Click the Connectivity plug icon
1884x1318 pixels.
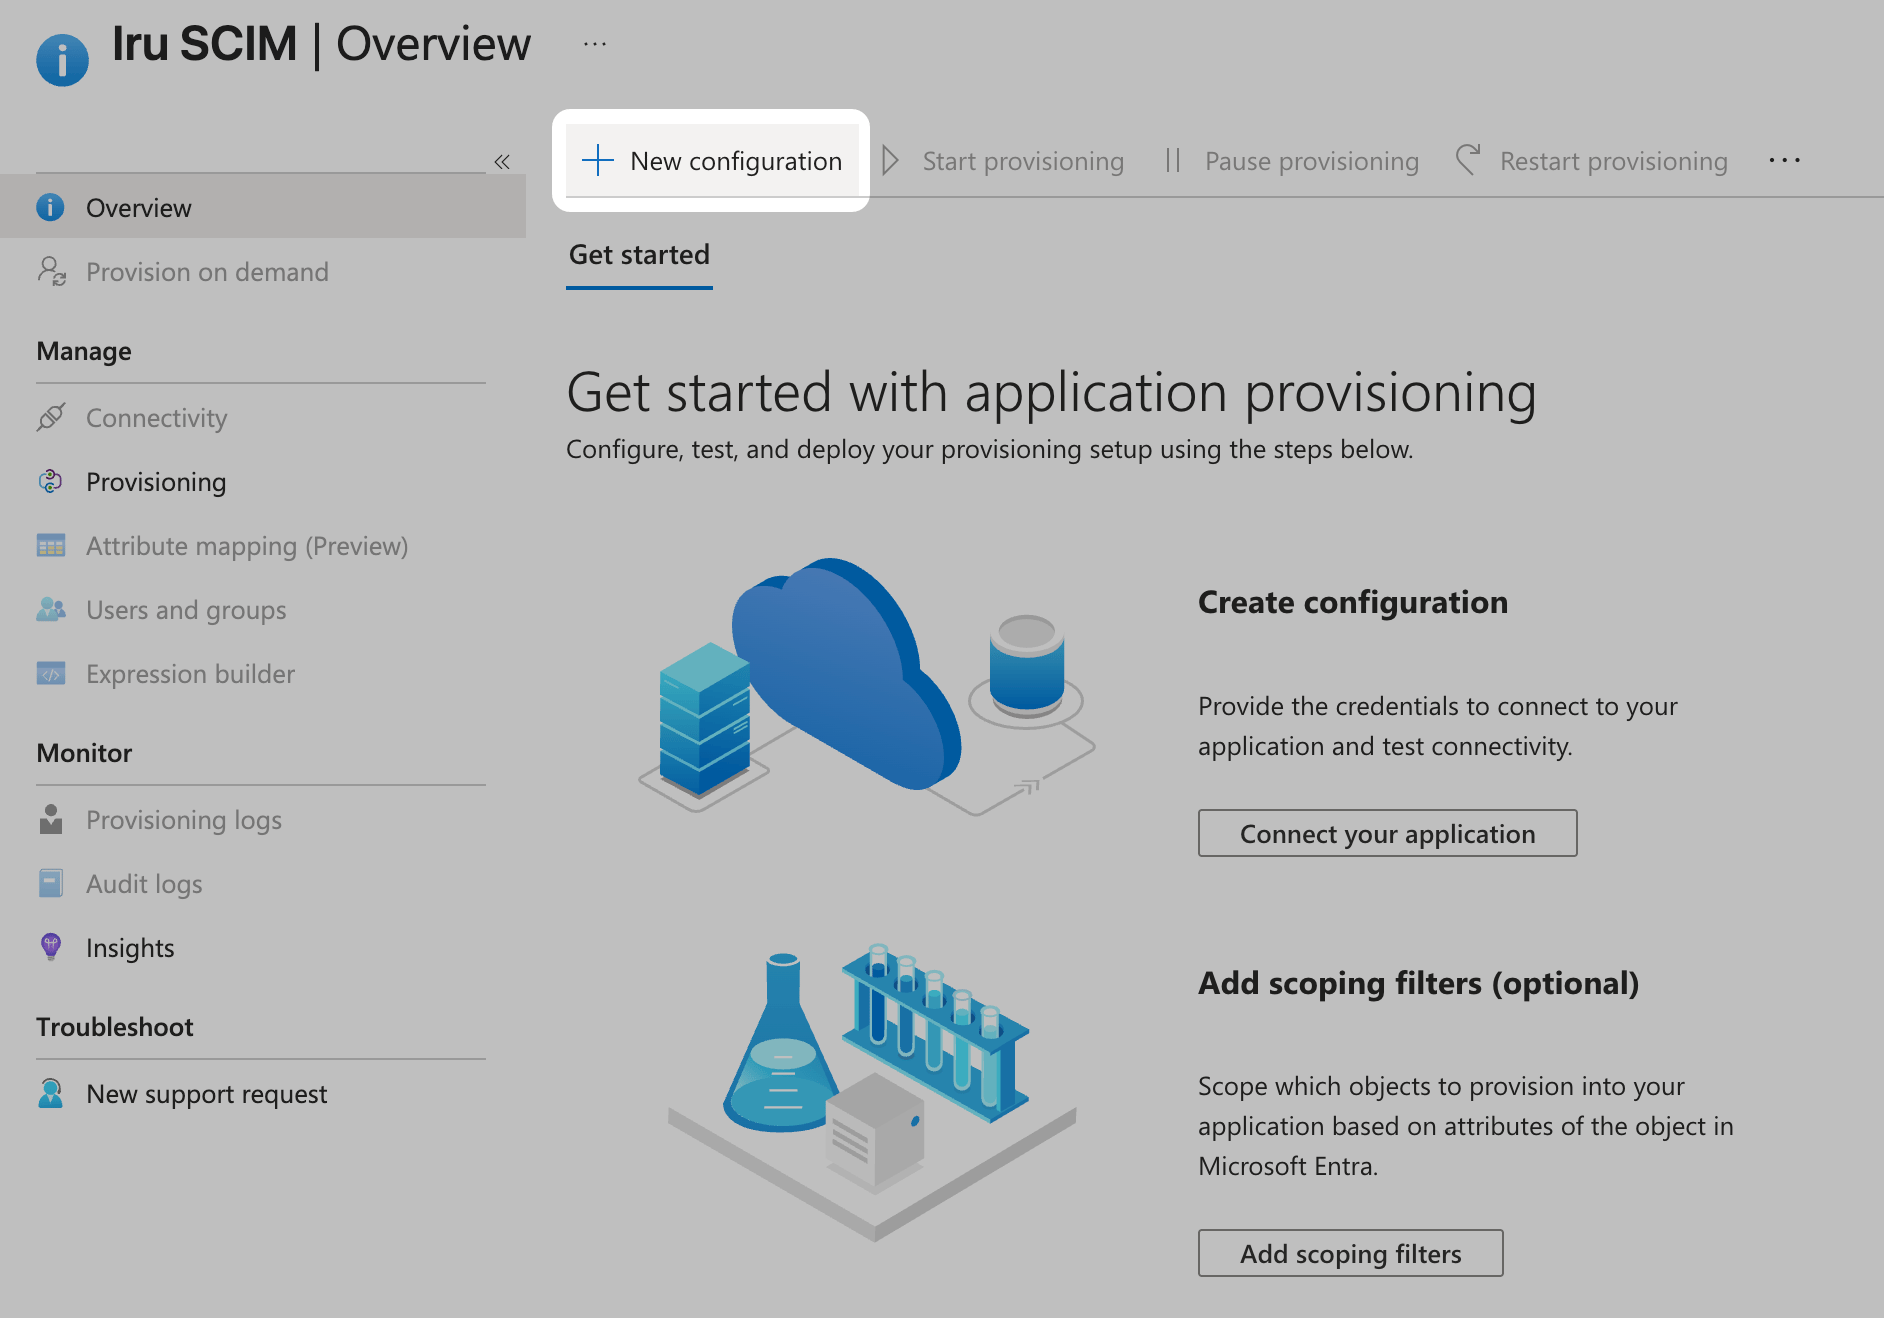[x=51, y=417]
